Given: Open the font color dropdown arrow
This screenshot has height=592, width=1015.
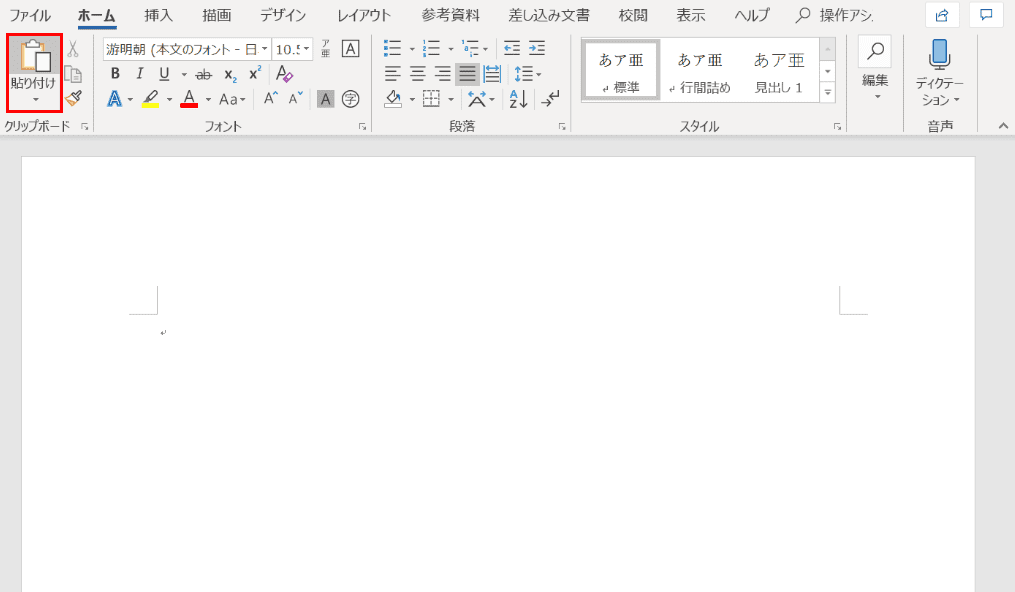Looking at the screenshot, I should tap(208, 100).
